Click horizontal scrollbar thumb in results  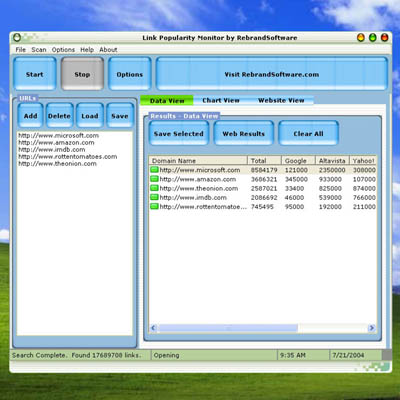228,328
